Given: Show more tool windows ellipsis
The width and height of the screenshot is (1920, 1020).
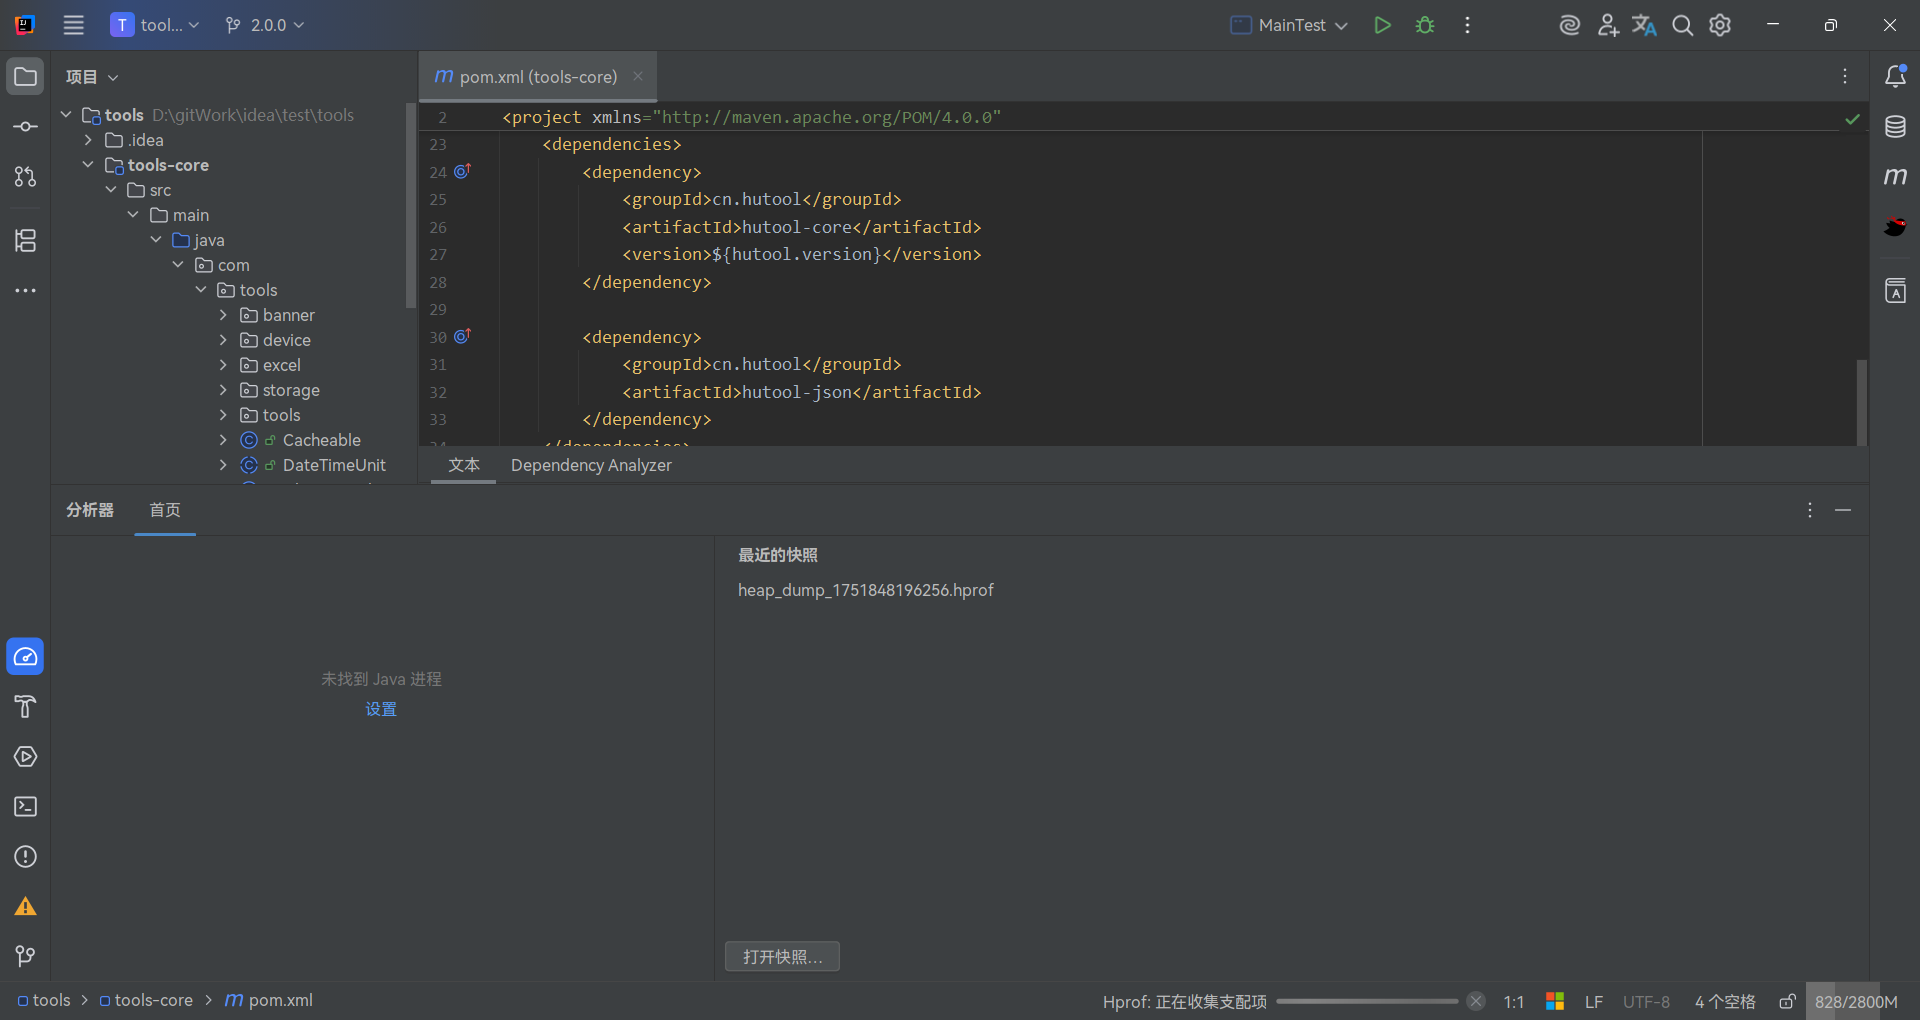Looking at the screenshot, I should point(25,290).
